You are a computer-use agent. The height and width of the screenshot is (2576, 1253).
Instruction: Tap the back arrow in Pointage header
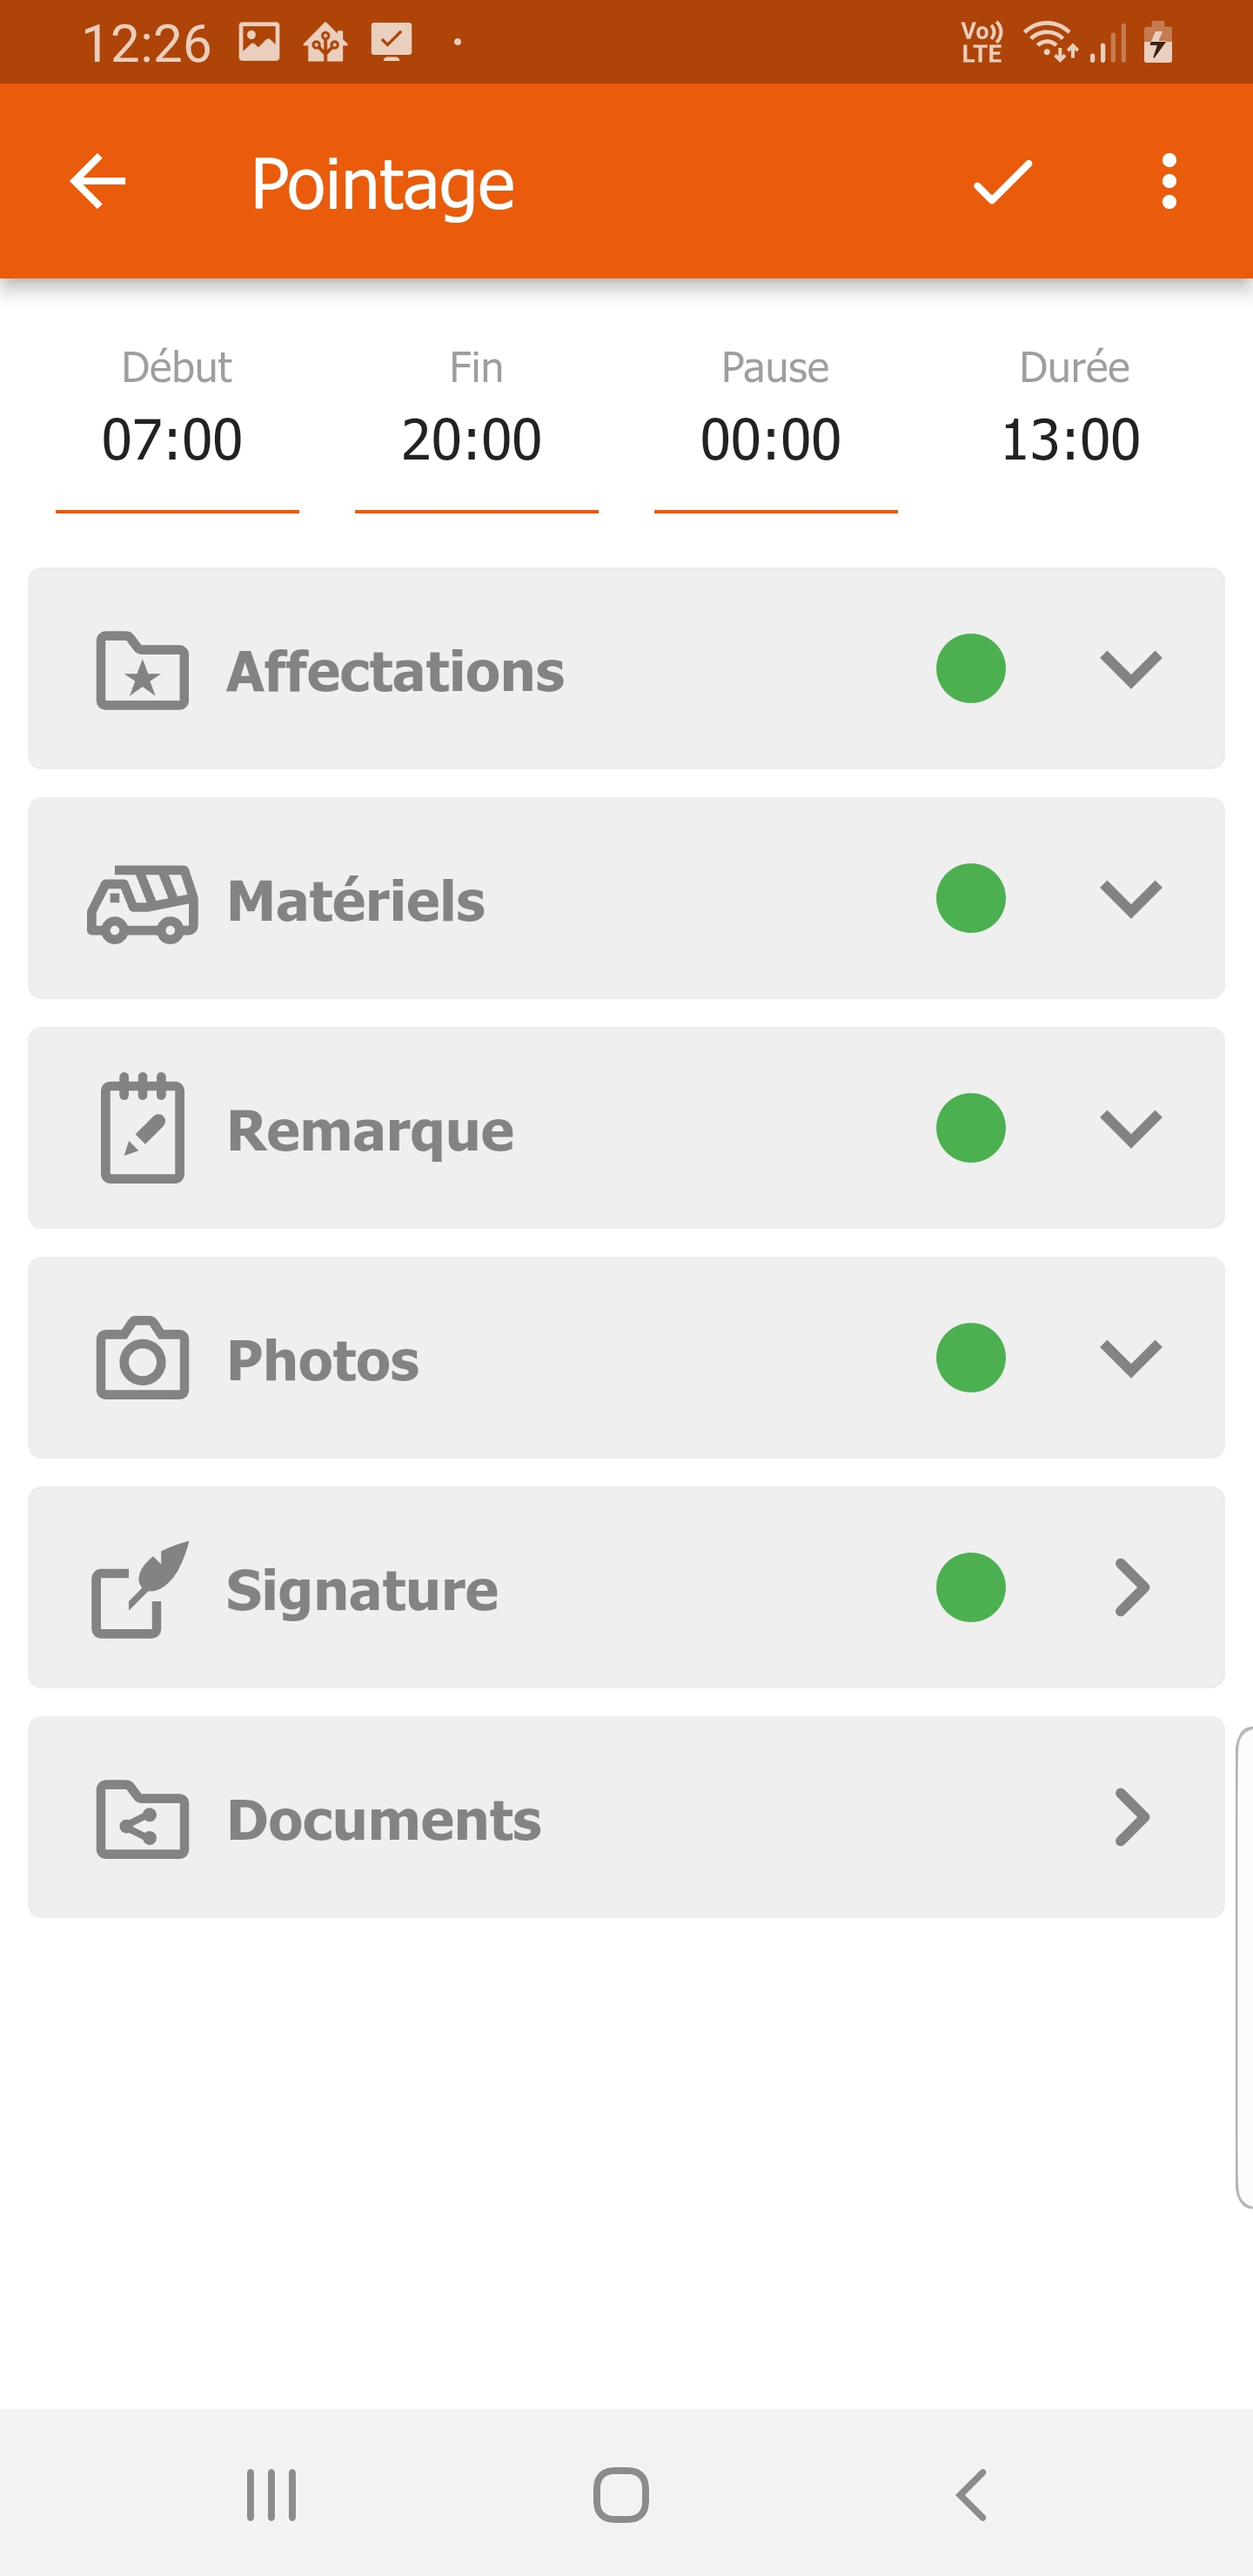pos(98,182)
